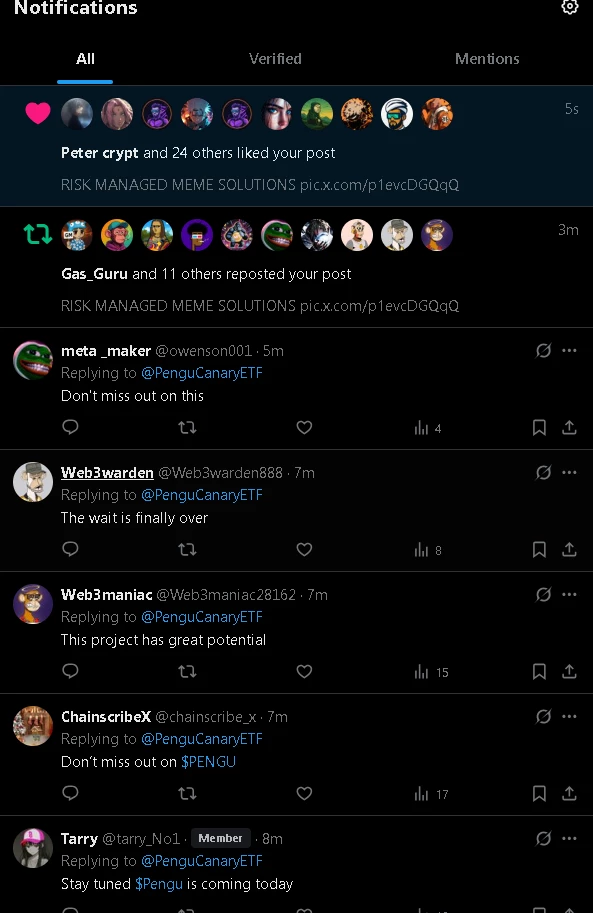Bookmark ChainscribeX's reply
This screenshot has width=593, height=913.
point(539,793)
